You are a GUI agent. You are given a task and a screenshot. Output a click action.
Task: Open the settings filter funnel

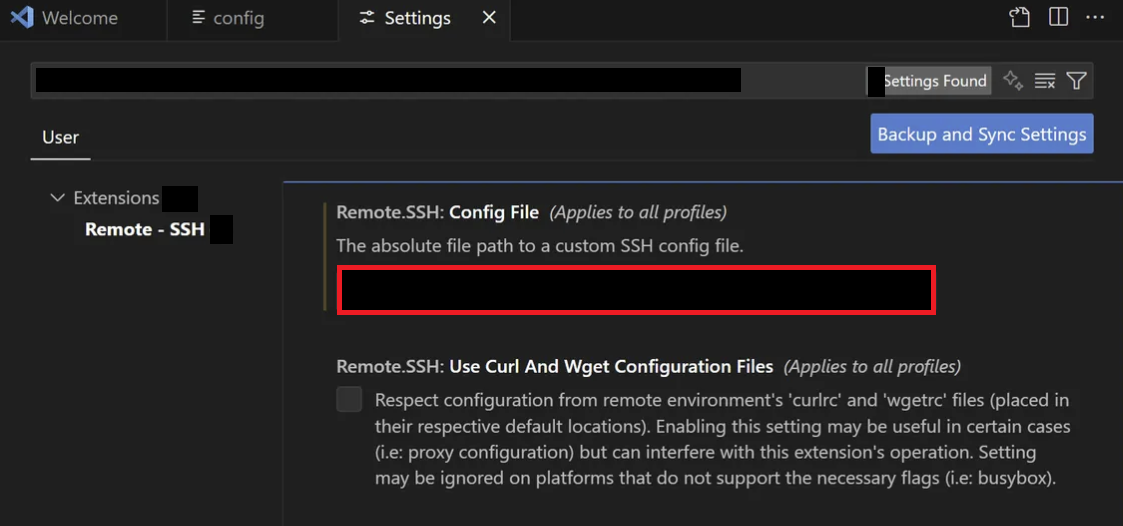click(1076, 81)
